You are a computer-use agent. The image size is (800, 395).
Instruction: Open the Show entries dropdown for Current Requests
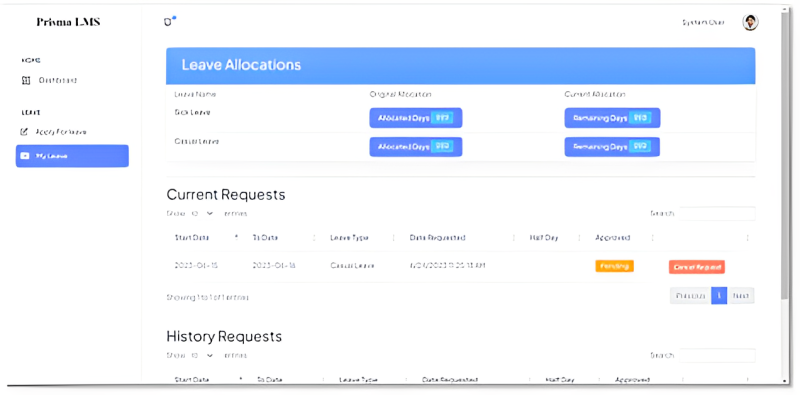click(202, 213)
